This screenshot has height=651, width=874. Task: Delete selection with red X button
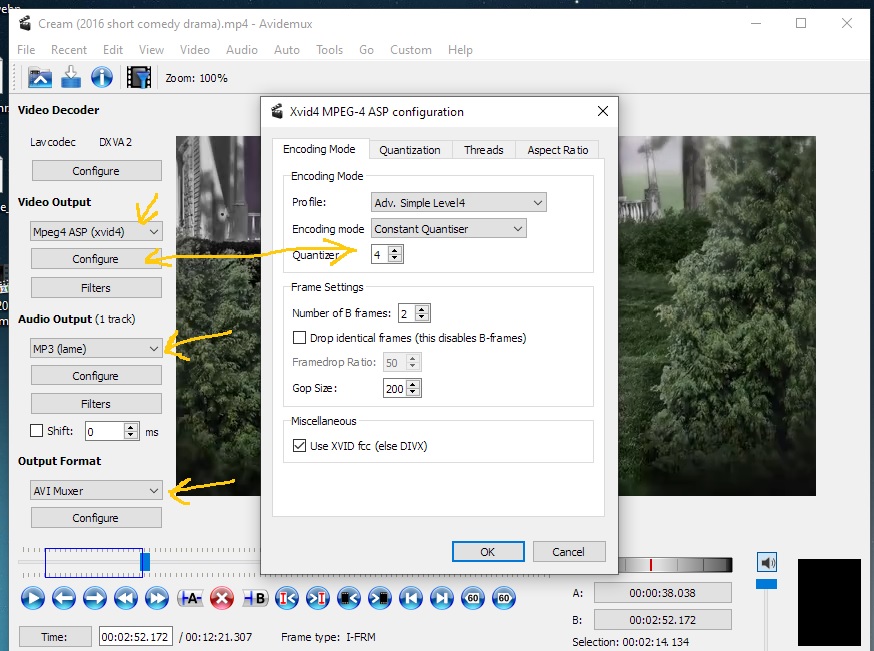tap(222, 599)
